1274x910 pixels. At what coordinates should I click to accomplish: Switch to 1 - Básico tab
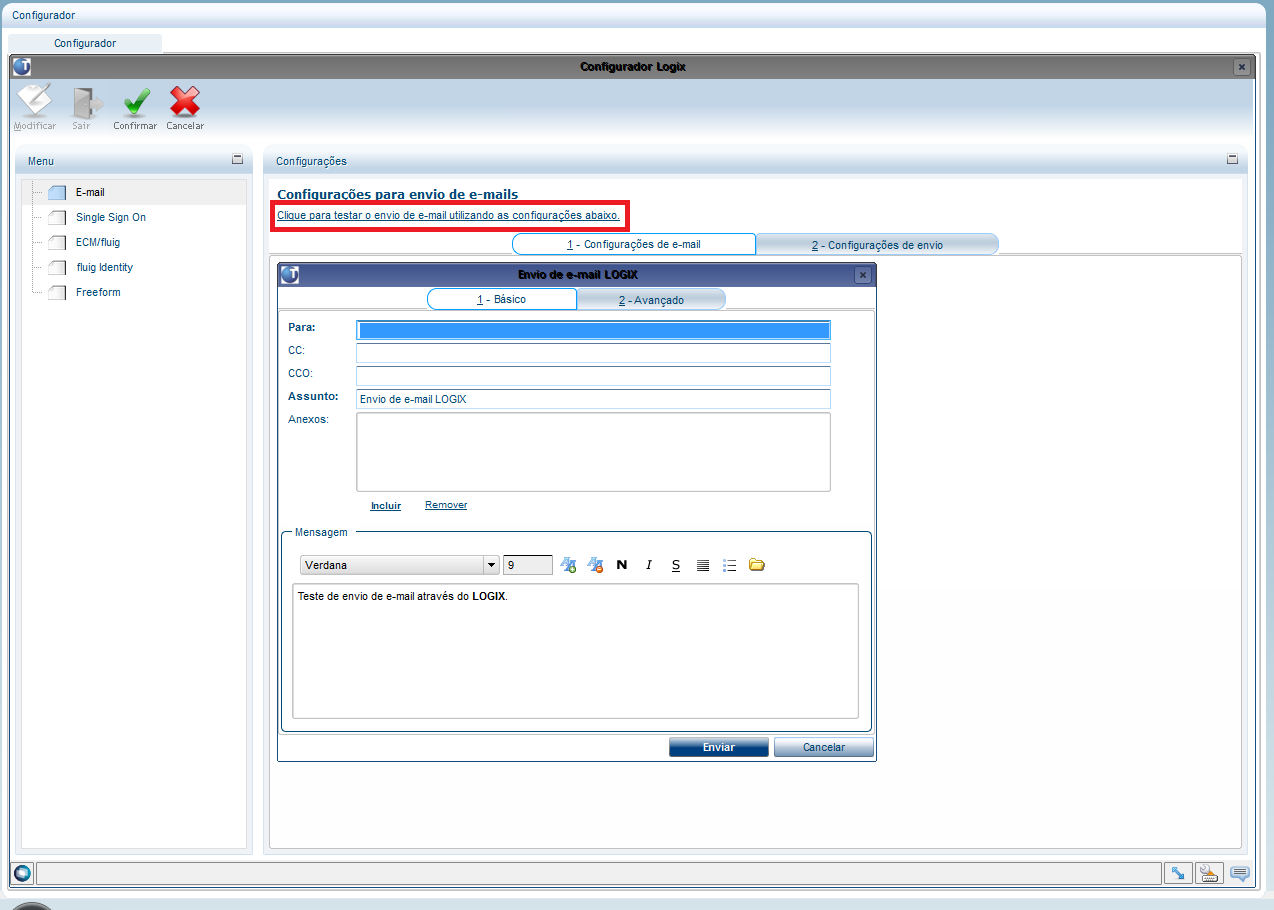pos(502,299)
